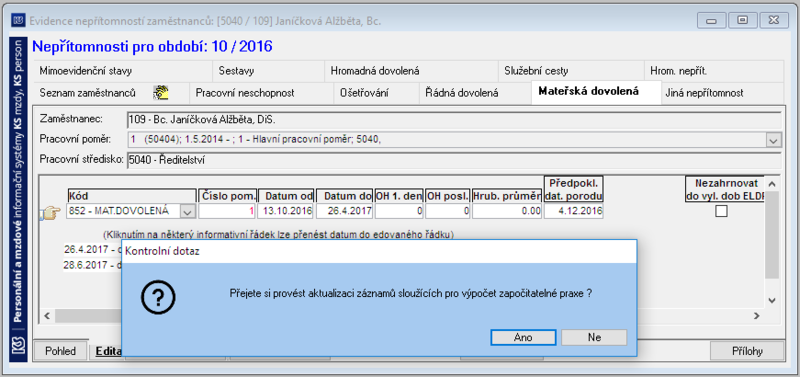Open the Pracovní neschopnost tab
This screenshot has width=800, height=377.
click(261, 93)
